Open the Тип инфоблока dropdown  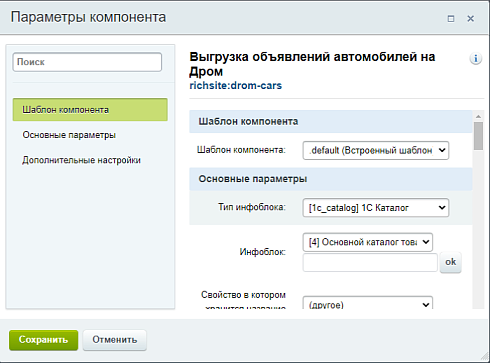[376, 208]
